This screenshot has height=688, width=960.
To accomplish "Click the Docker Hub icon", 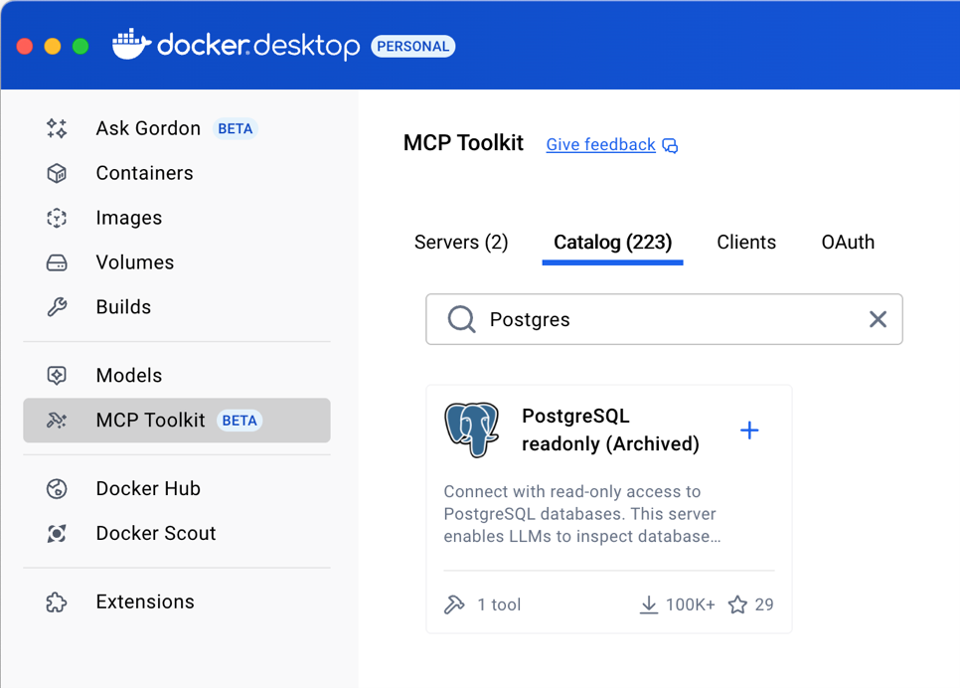I will coord(57,488).
